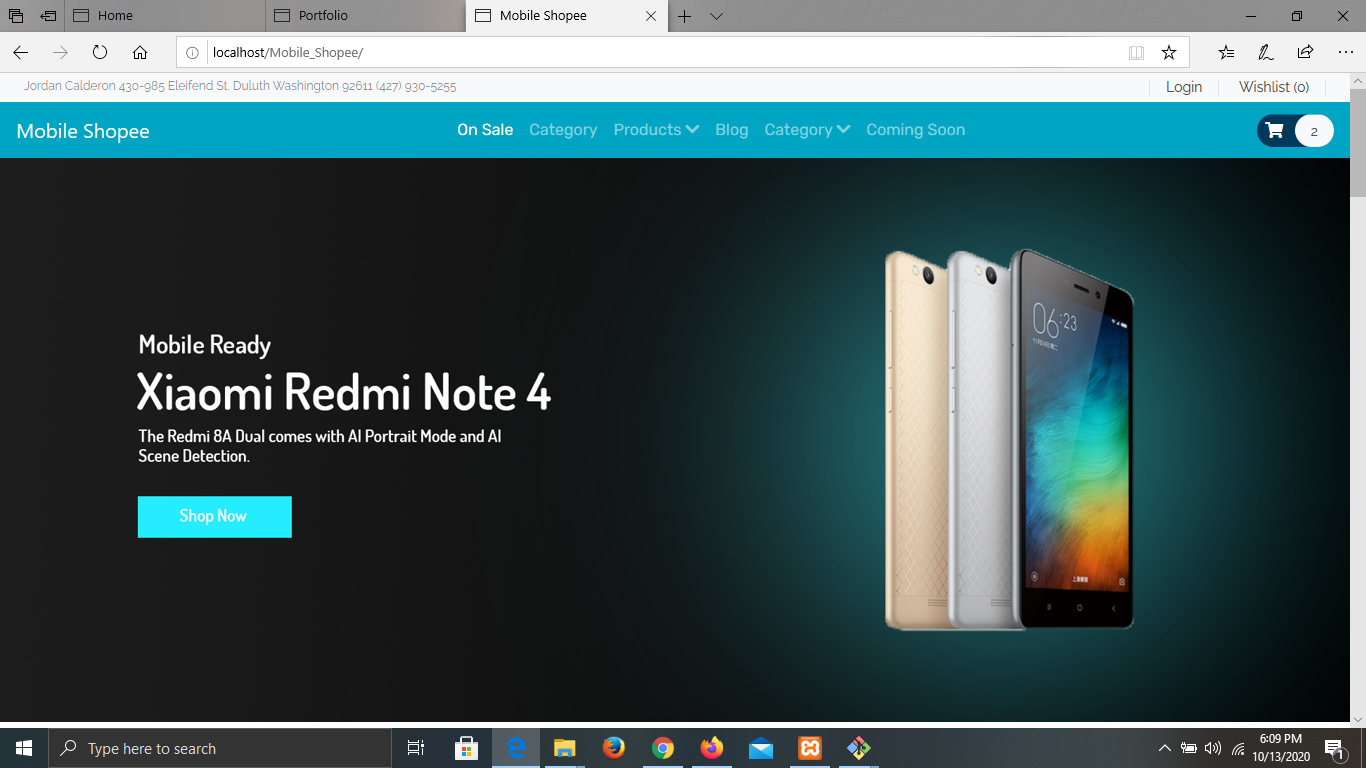Image resolution: width=1366 pixels, height=768 pixels.
Task: Click the Mobile Ready subtitle text
Action: [205, 345]
